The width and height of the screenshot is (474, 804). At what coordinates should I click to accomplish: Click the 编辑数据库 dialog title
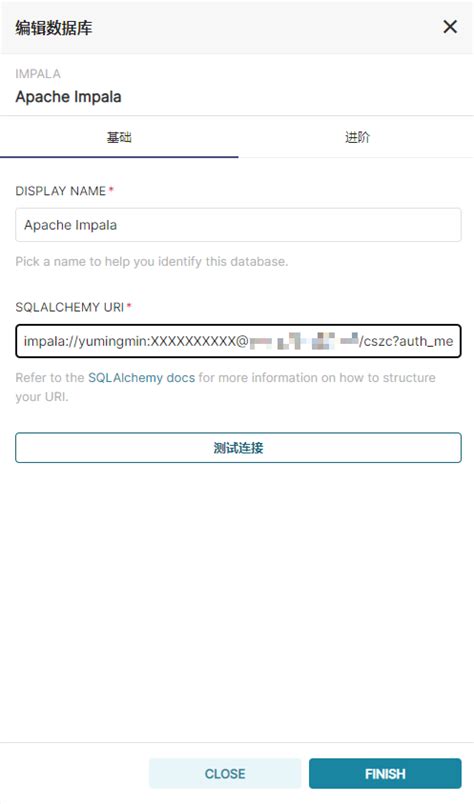coord(54,28)
